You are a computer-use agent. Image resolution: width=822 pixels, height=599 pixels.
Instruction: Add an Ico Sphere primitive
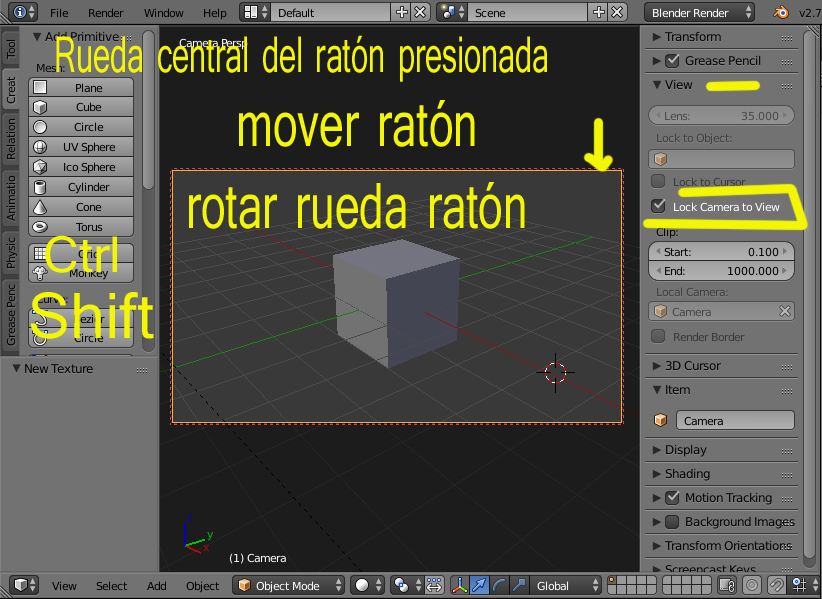click(x=81, y=167)
